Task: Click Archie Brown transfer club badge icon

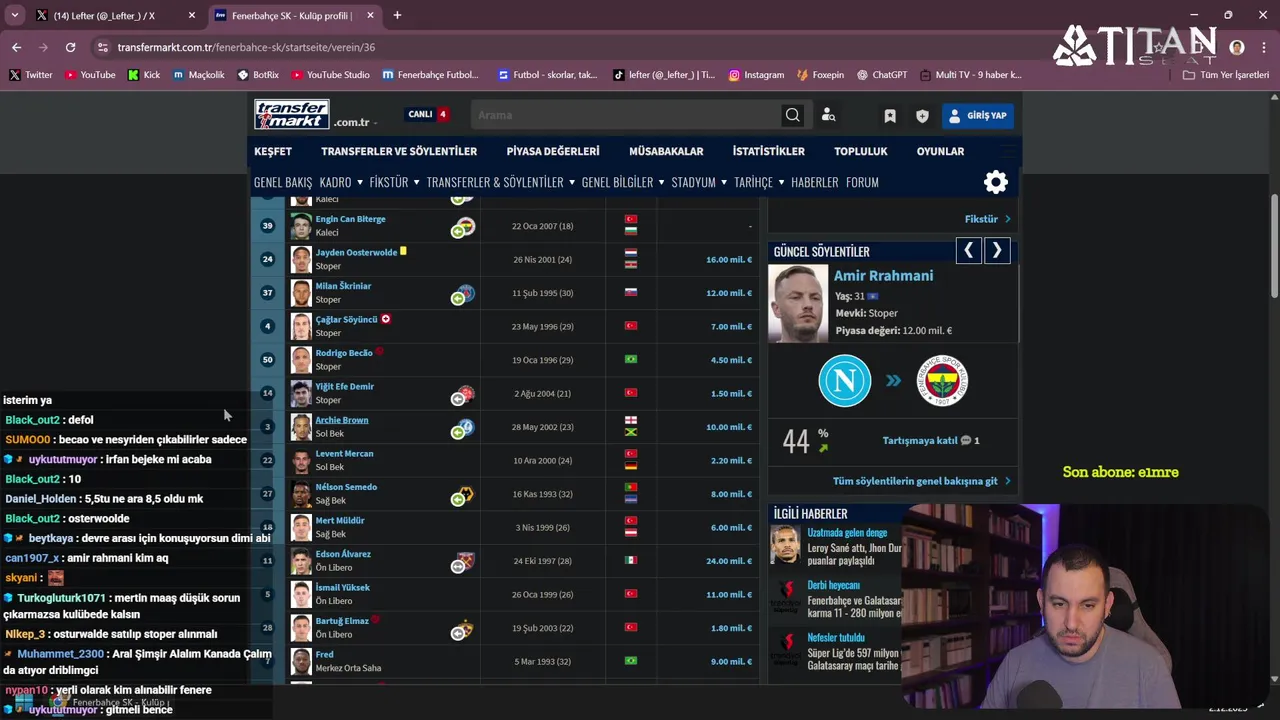Action: 464,428
